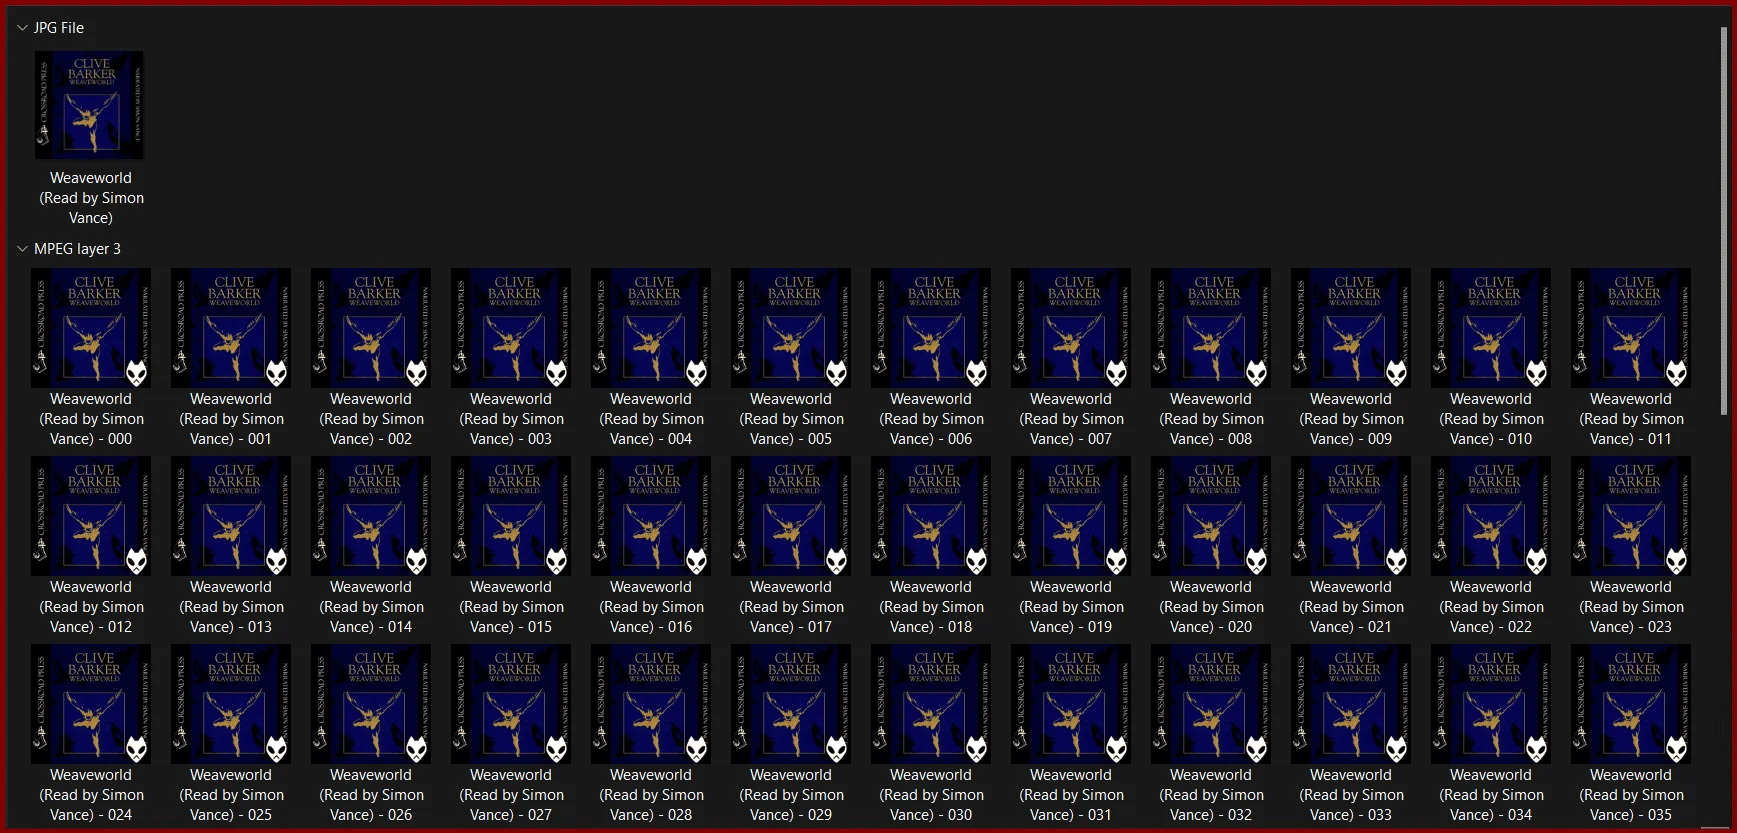Select the MP3 icon for track 016

651,516
